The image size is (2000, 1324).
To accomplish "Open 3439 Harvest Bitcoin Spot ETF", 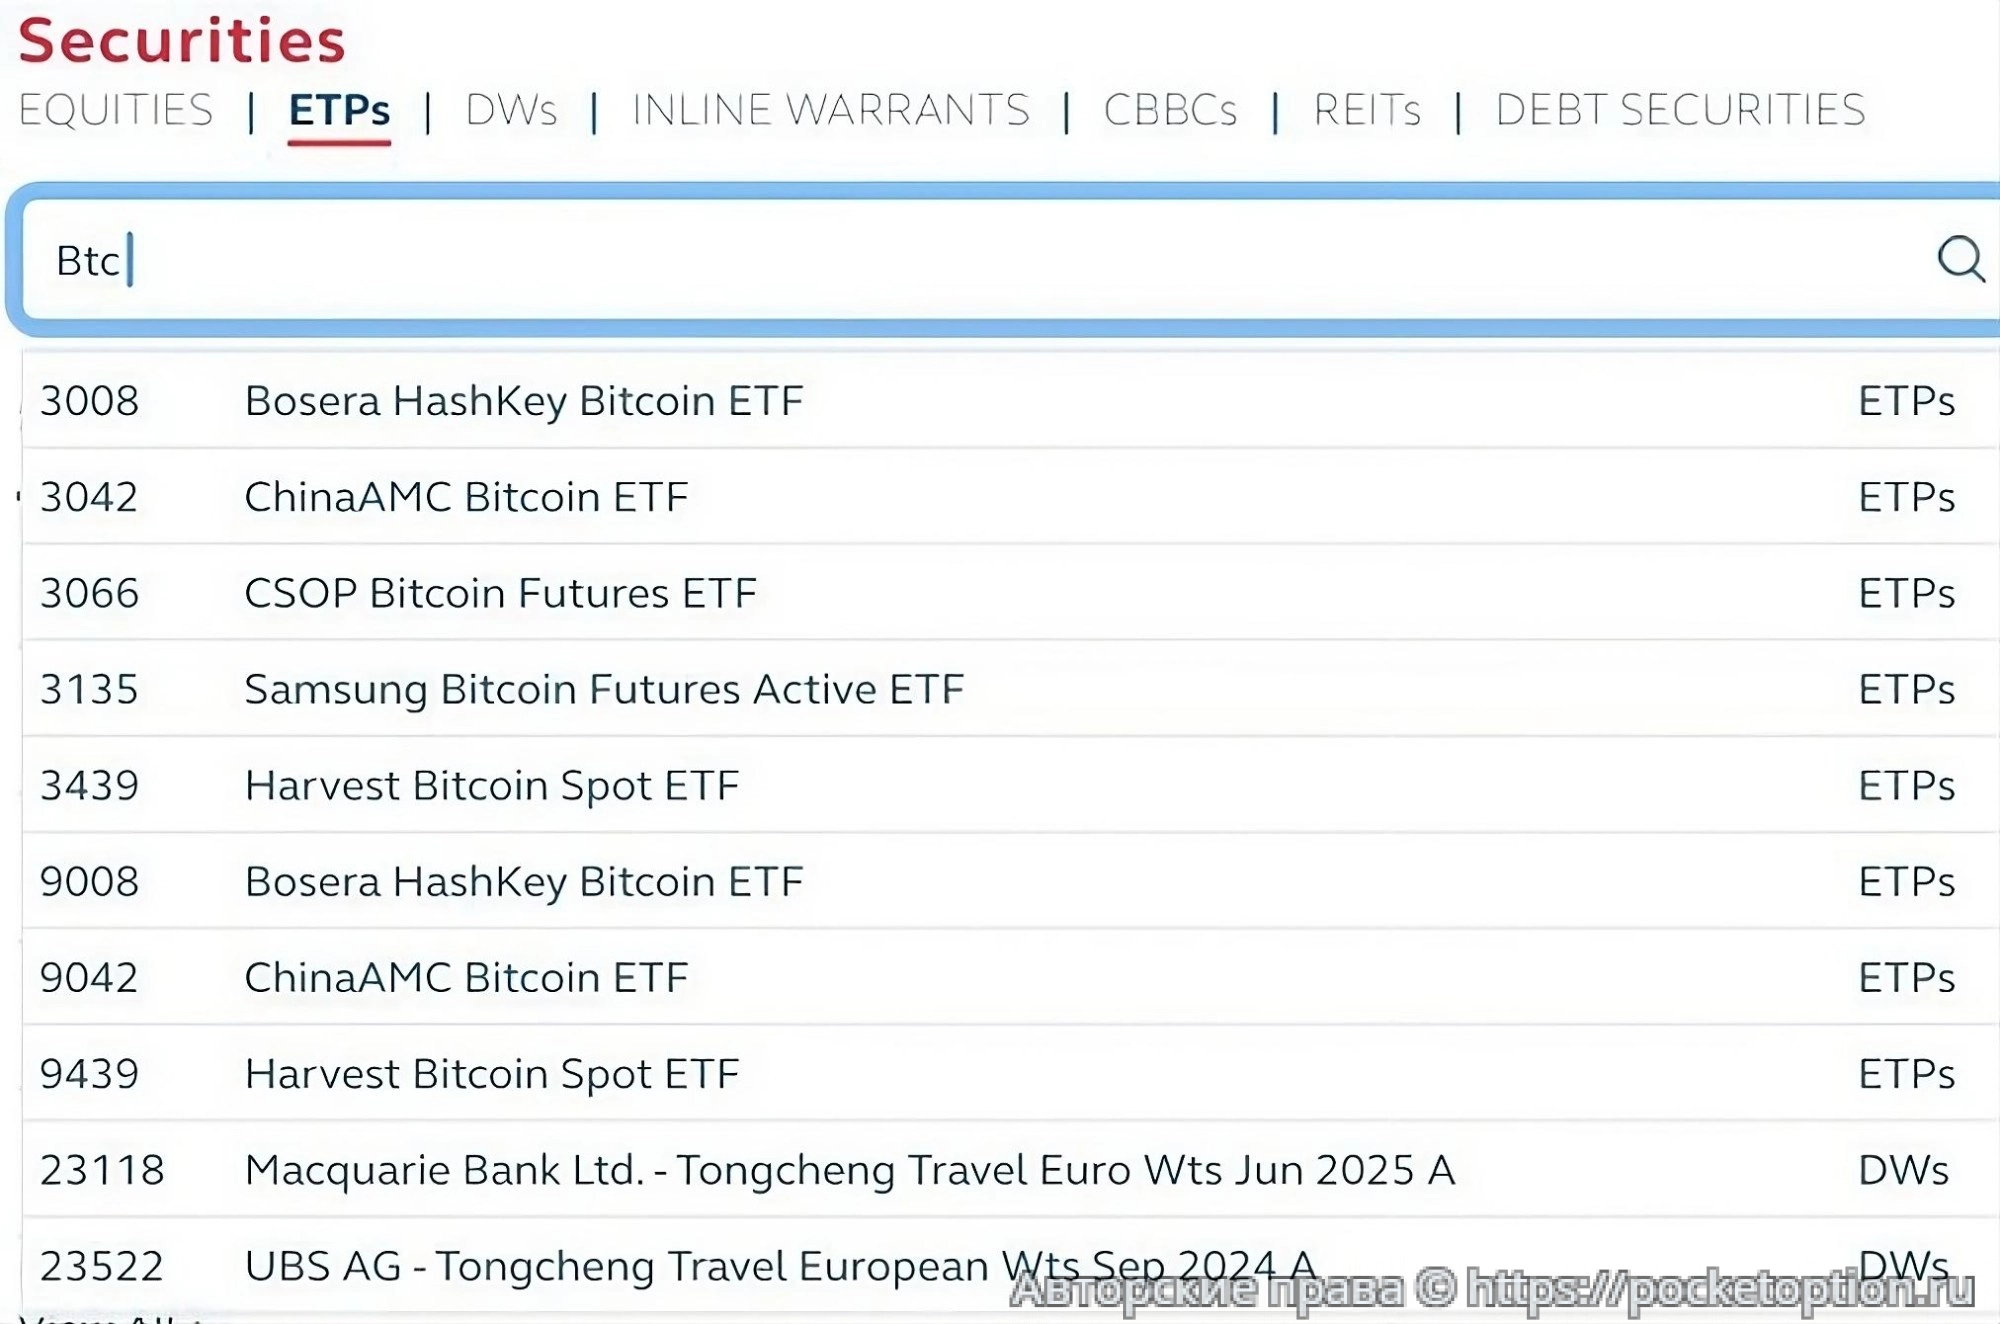I will [492, 785].
